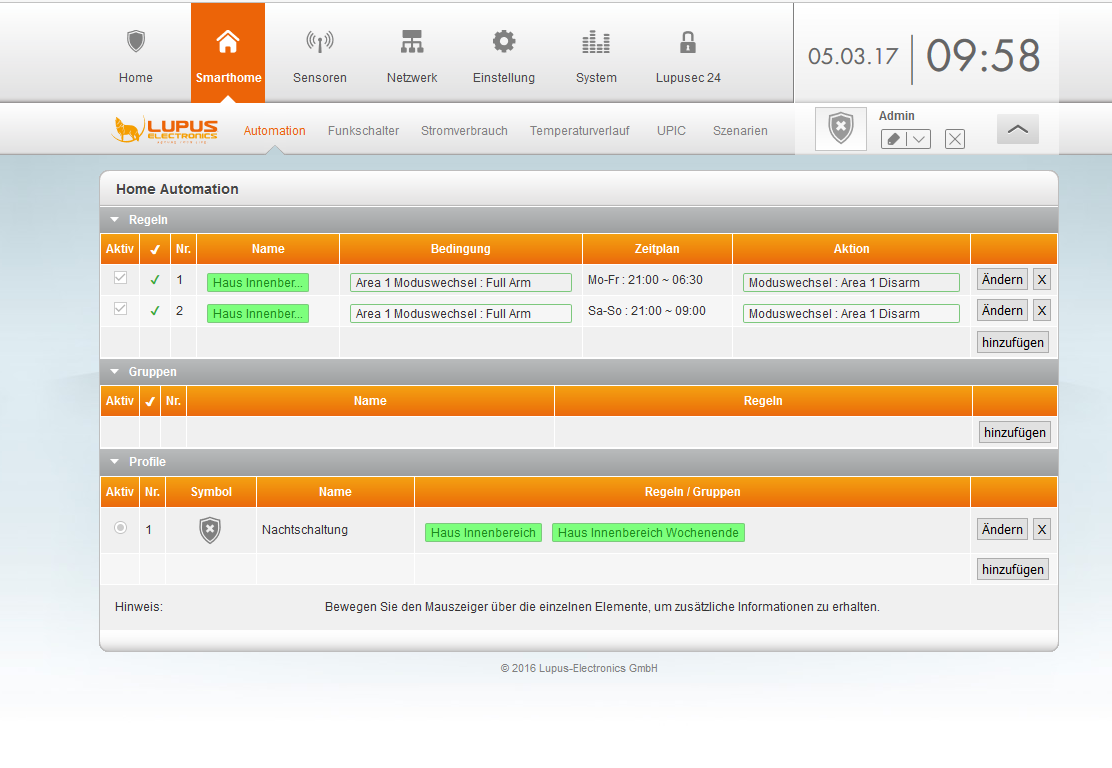The height and width of the screenshot is (768, 1112).
Task: Collapse the Gruppen section
Action: click(115, 372)
